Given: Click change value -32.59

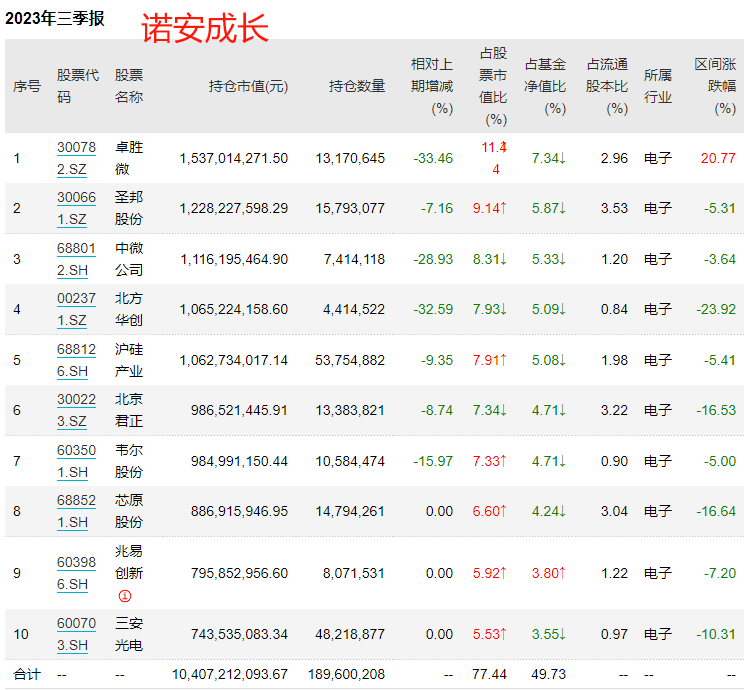Looking at the screenshot, I should pyautogui.click(x=433, y=309).
